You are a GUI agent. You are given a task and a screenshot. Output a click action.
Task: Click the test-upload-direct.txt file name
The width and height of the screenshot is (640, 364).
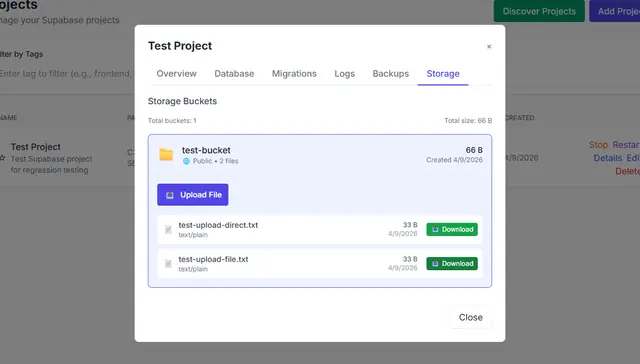point(218,225)
